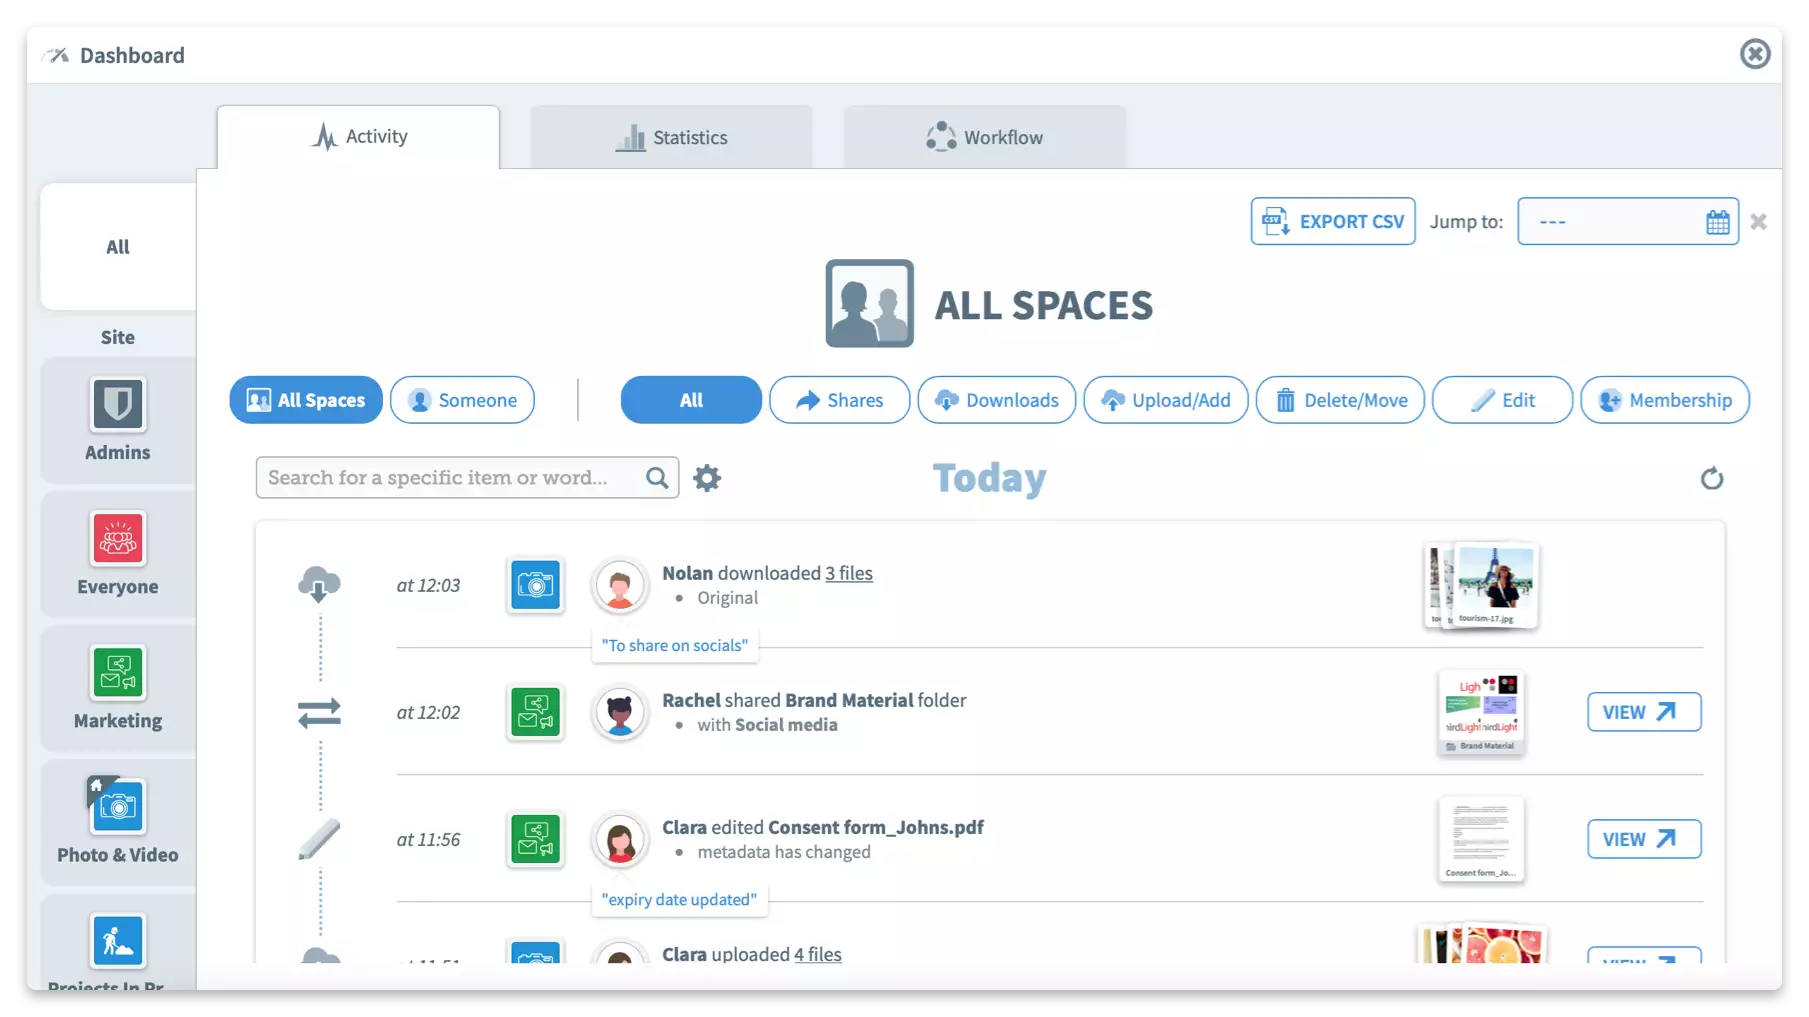Click the "at 11:56" timestamp
The height and width of the screenshot is (1017, 1809).
tap(428, 839)
